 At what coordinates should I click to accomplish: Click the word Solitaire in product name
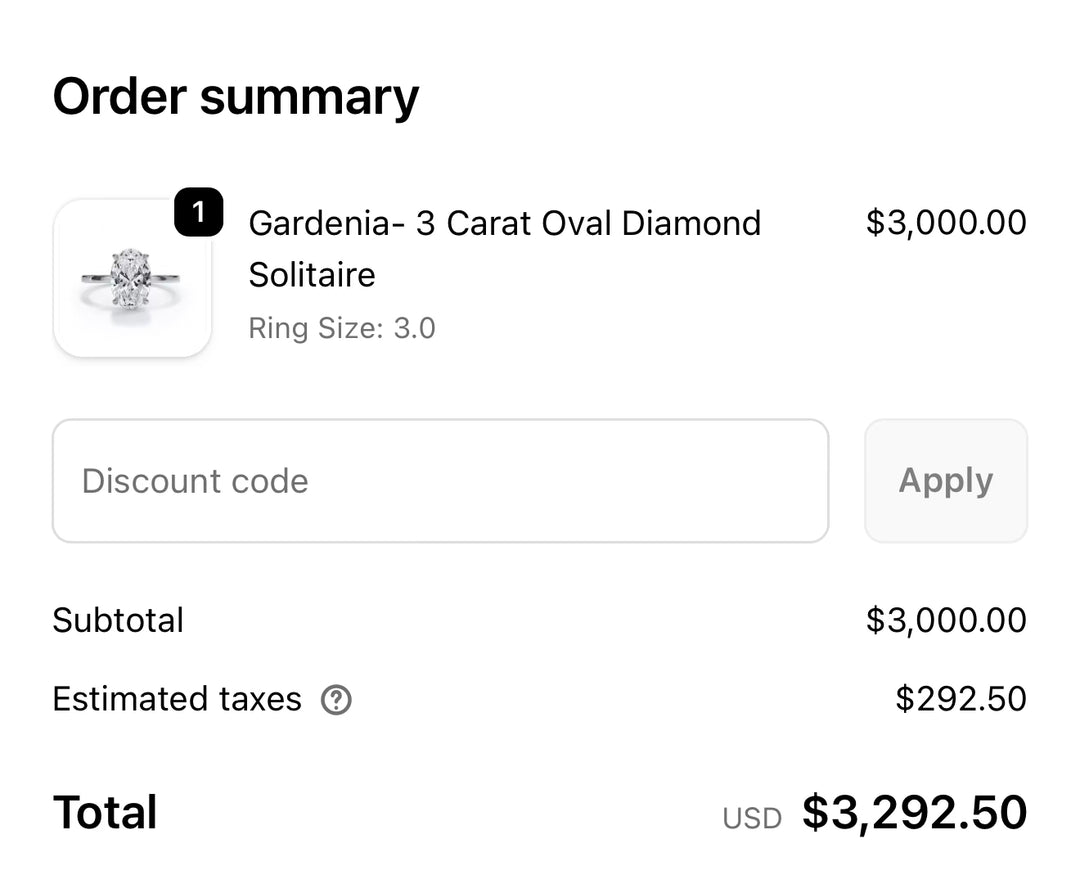click(312, 275)
